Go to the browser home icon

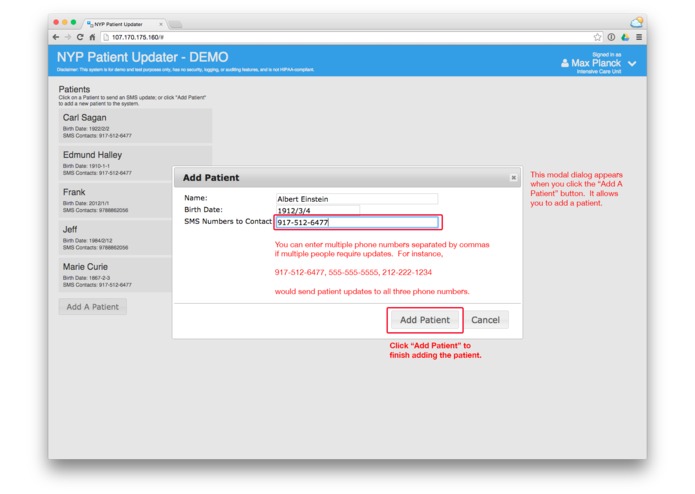pos(92,37)
